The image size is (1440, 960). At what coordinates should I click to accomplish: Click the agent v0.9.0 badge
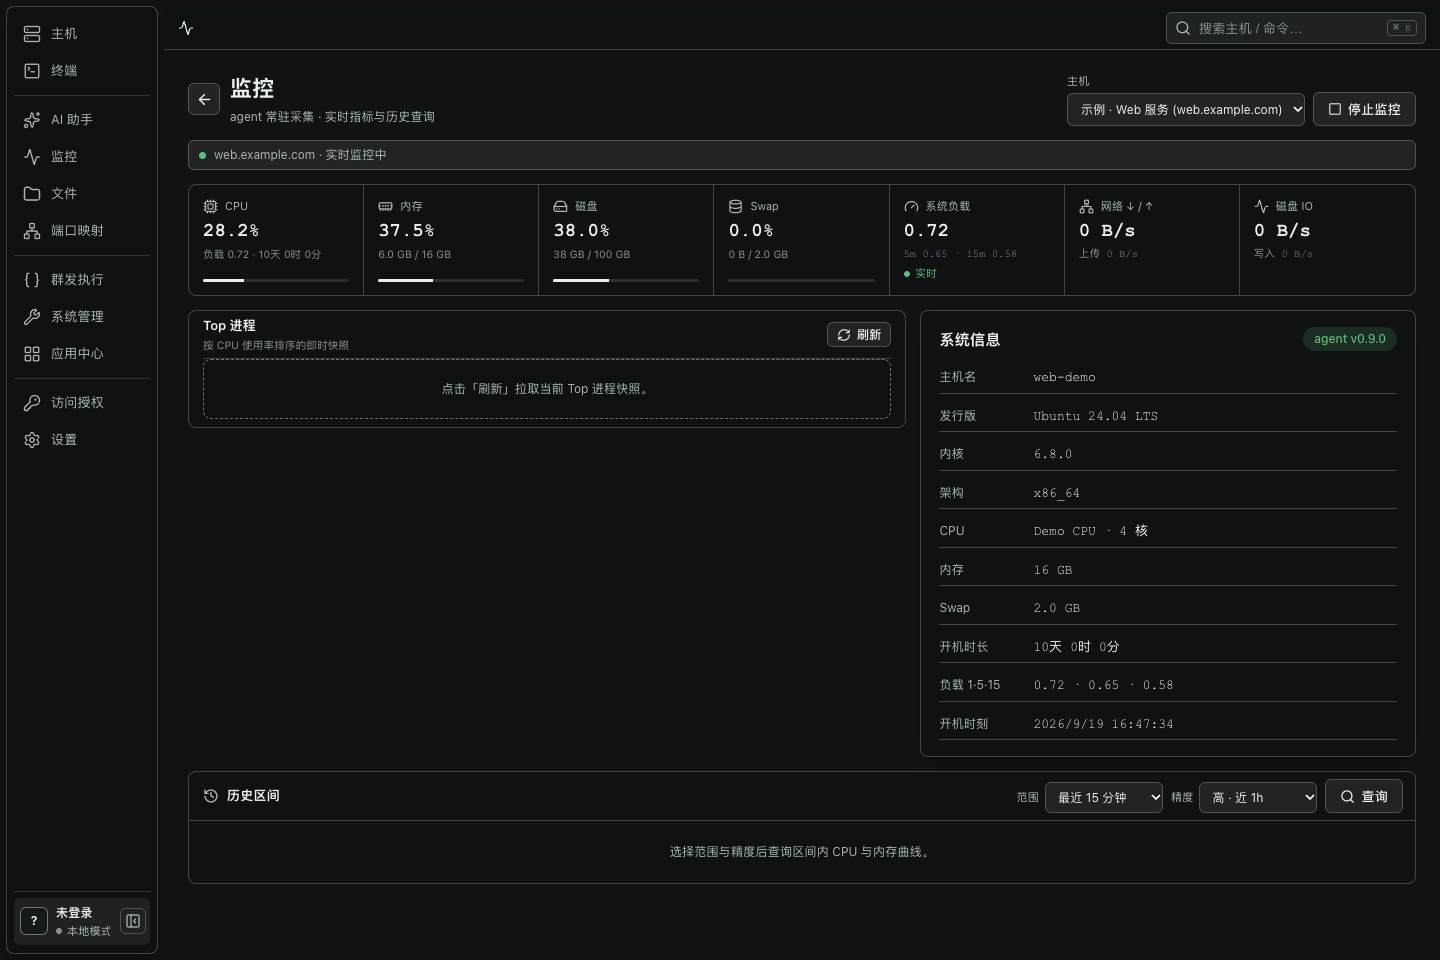click(x=1350, y=339)
